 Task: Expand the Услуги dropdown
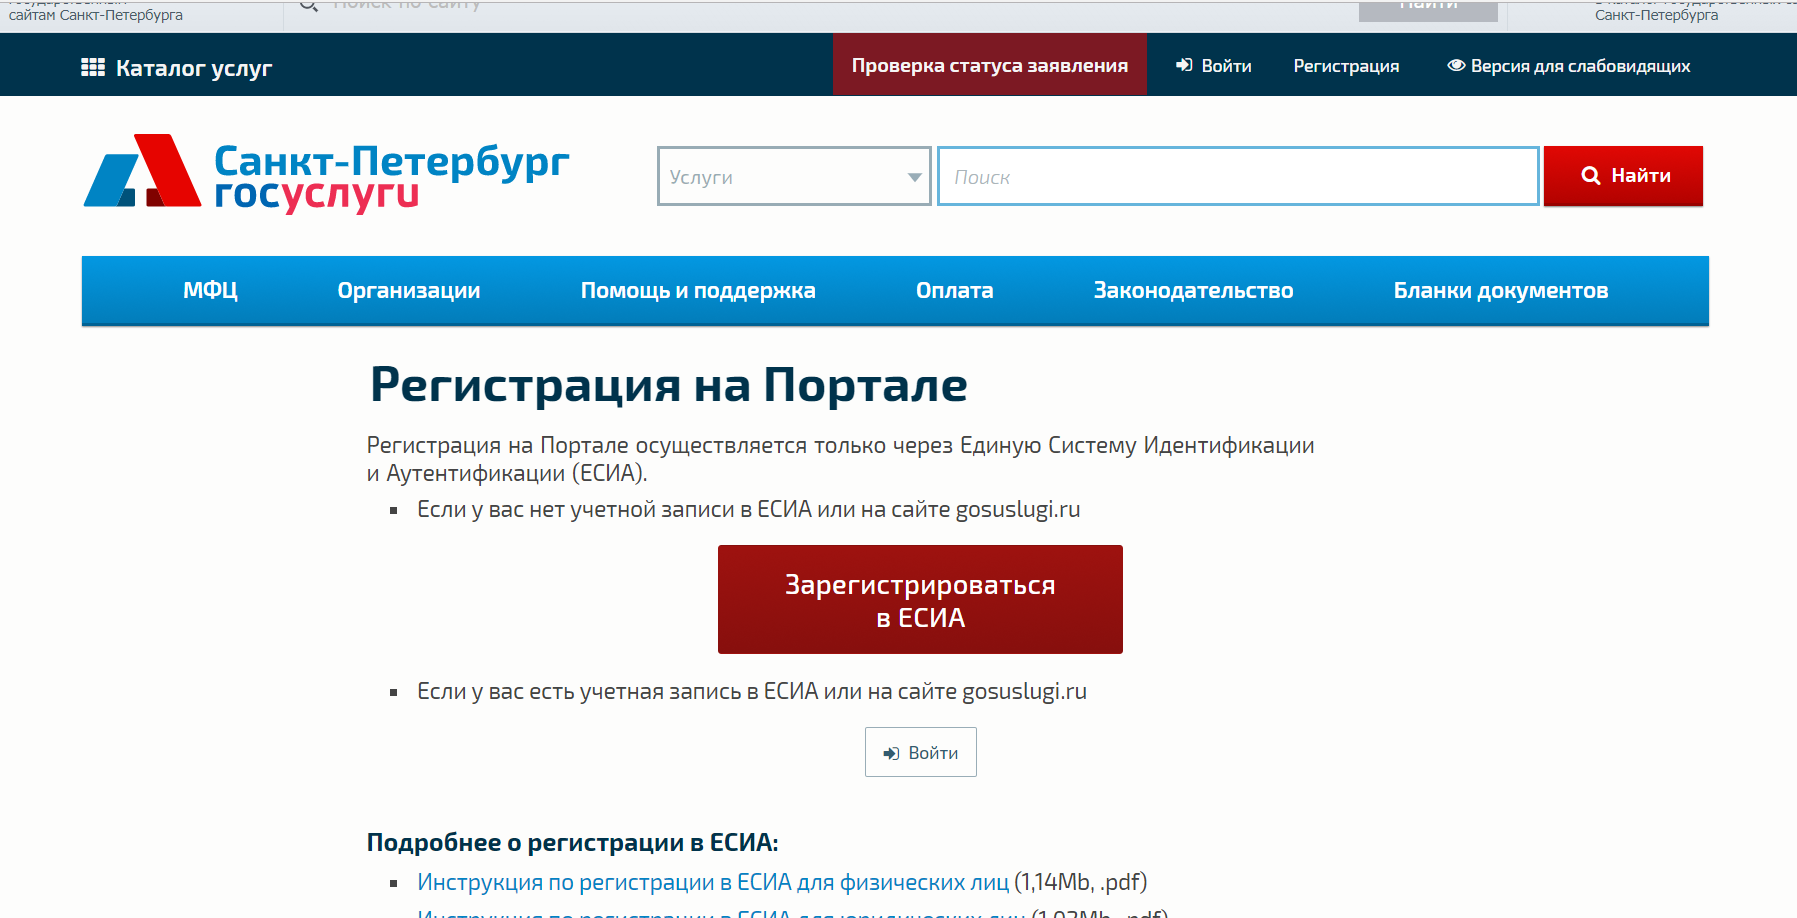click(794, 176)
